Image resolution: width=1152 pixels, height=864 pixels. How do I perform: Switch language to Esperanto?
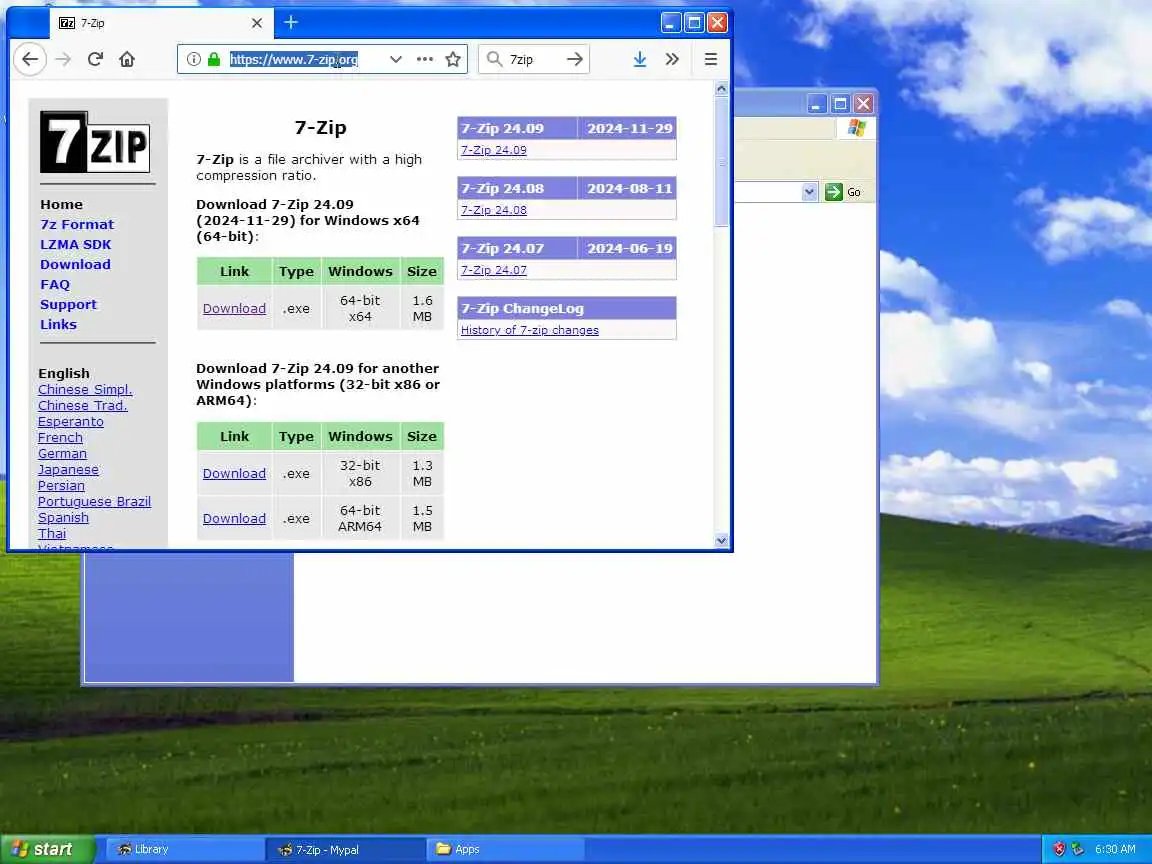(71, 422)
